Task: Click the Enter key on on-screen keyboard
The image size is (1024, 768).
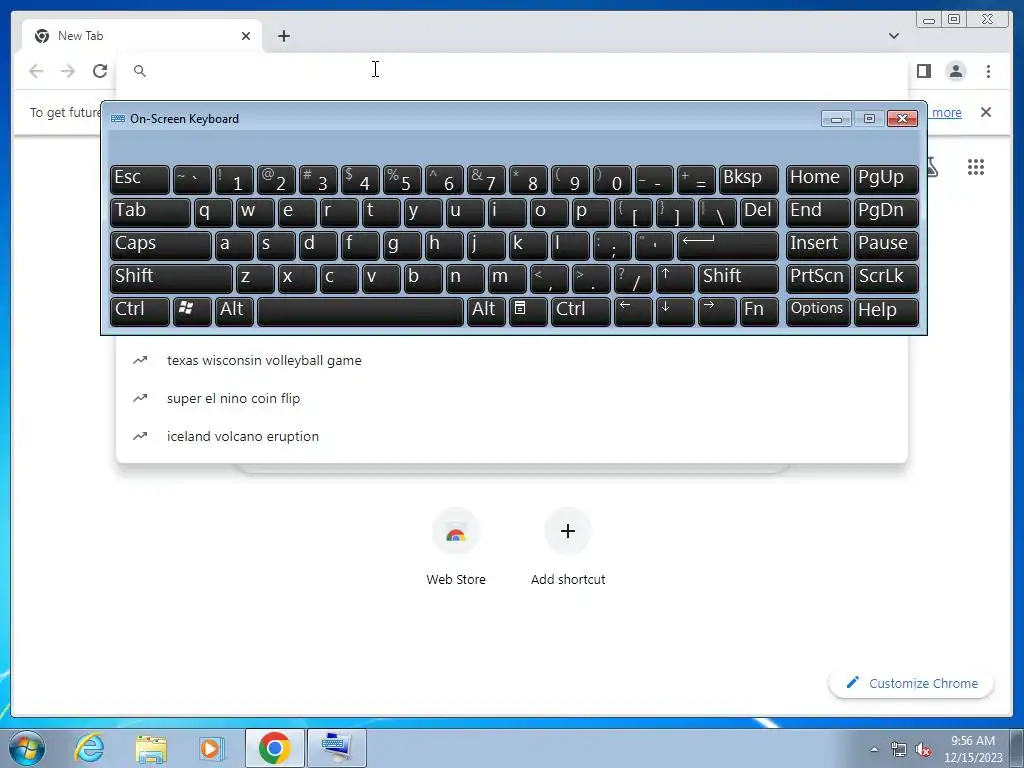Action: (728, 245)
